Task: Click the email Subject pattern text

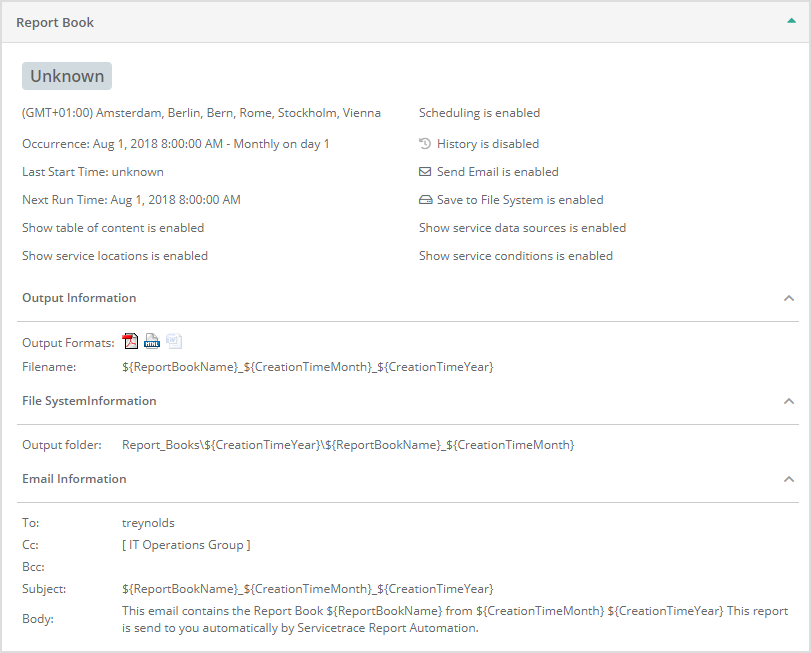Action: tap(307, 589)
